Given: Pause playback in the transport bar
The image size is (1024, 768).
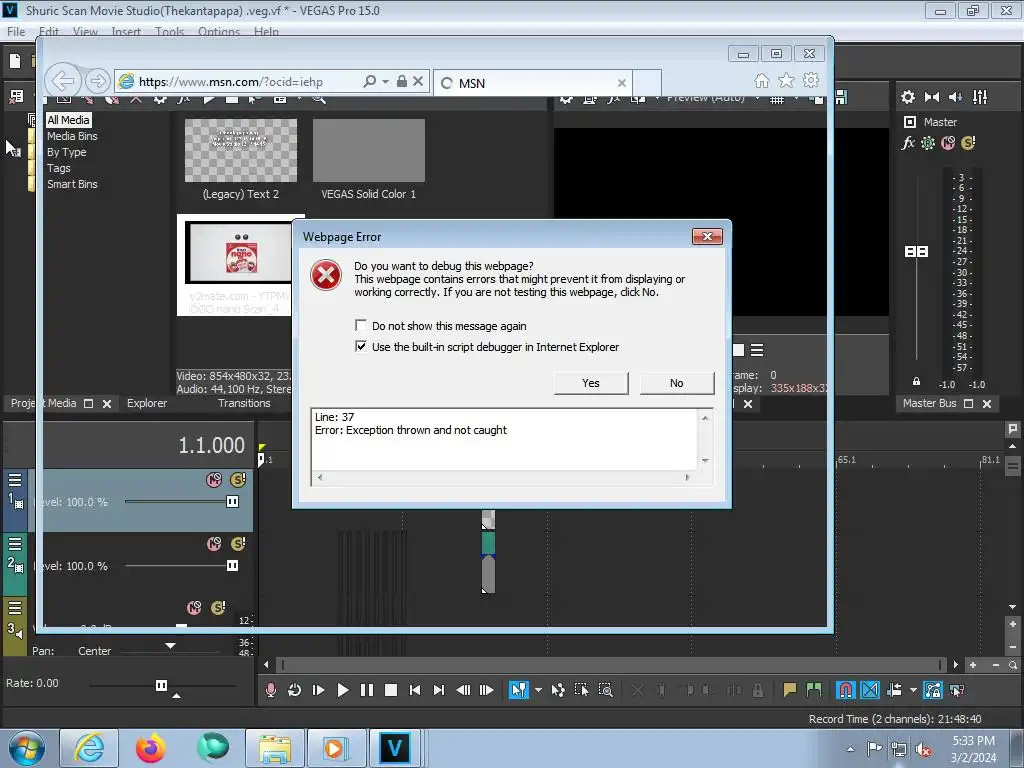Looking at the screenshot, I should coord(366,690).
